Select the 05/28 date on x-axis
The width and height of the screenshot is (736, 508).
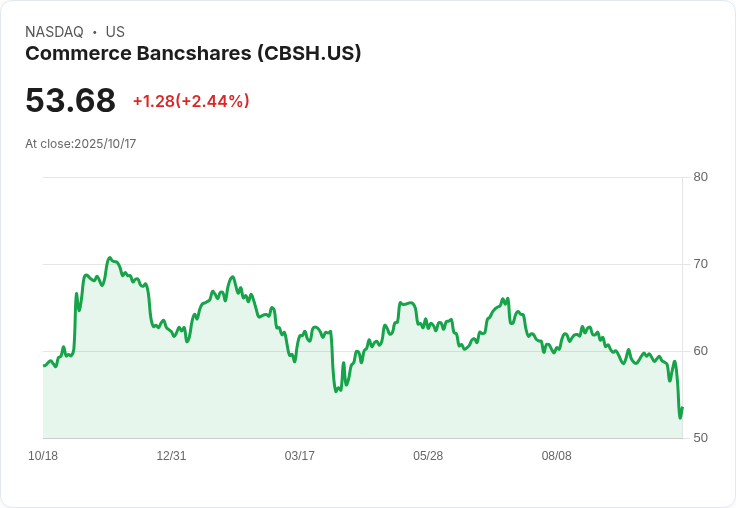428,456
